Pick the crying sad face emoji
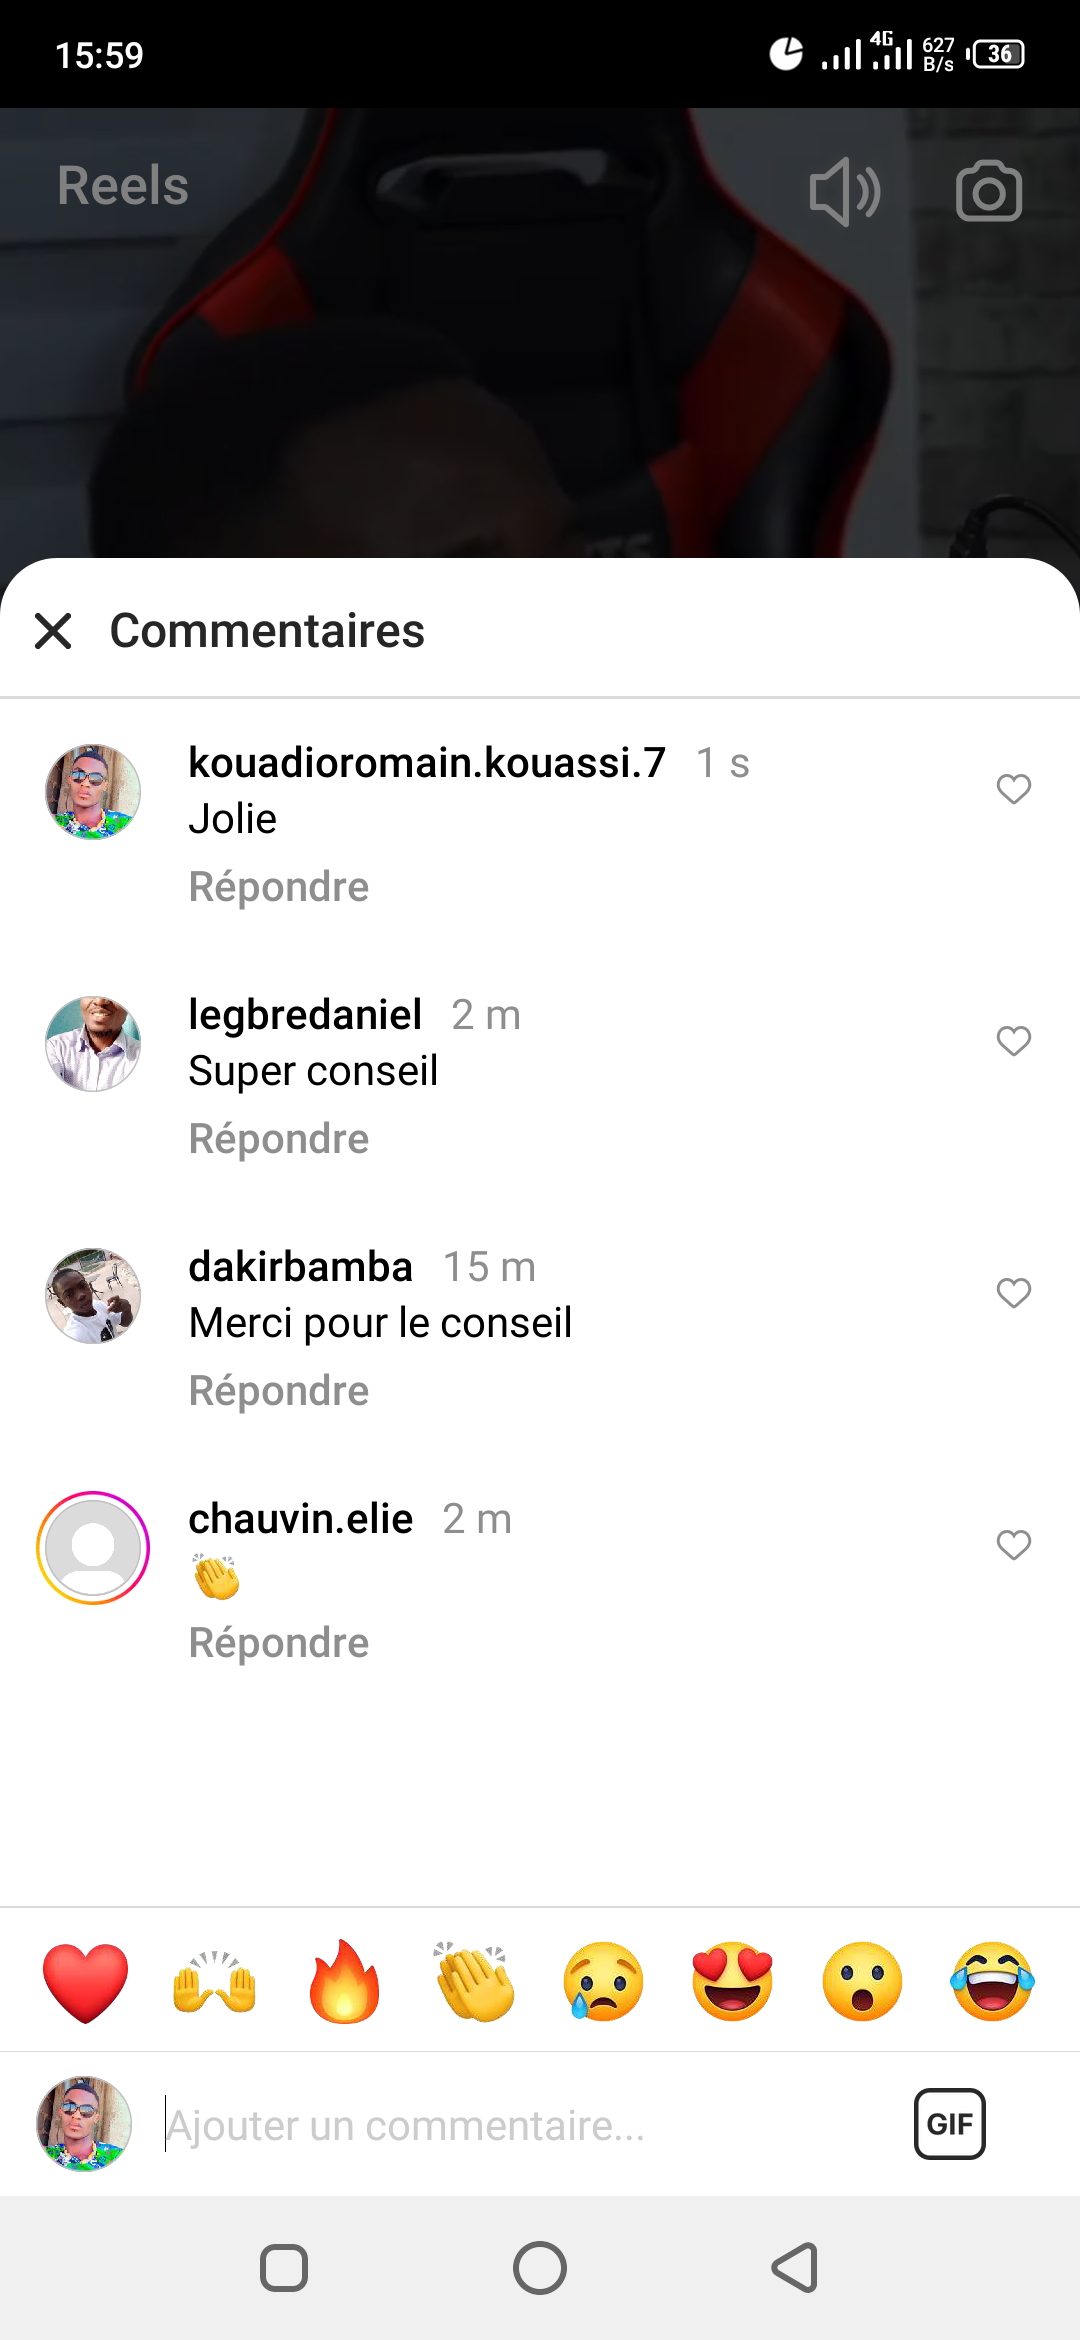This screenshot has height=2340, width=1080. (603, 1982)
